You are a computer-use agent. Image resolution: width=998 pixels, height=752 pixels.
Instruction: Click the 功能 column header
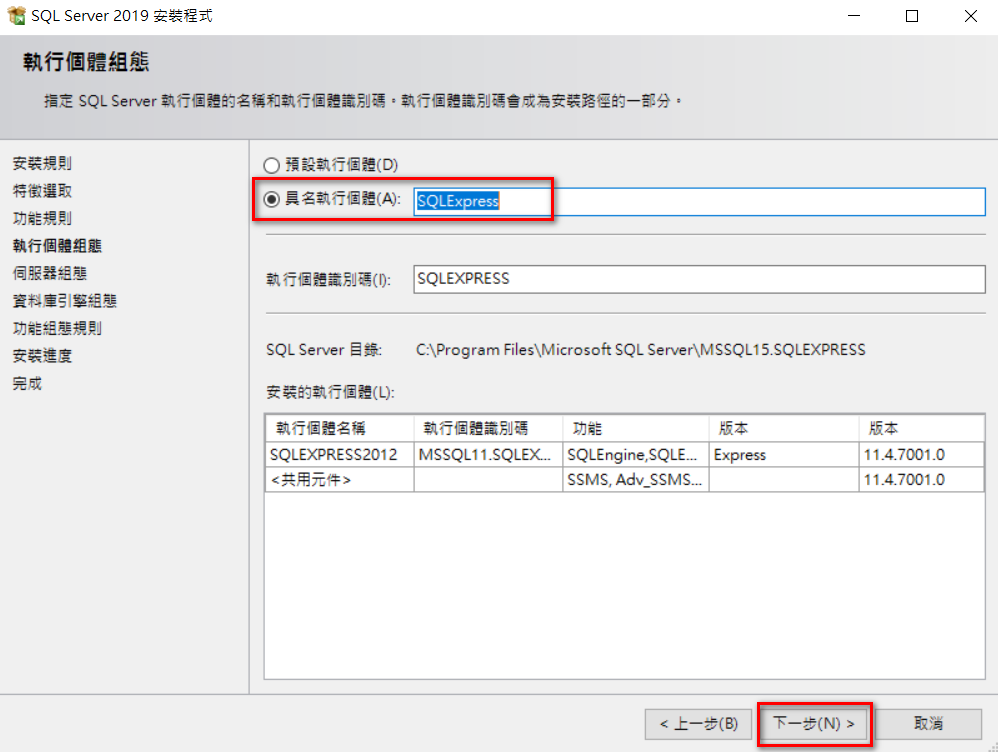[x=636, y=429]
